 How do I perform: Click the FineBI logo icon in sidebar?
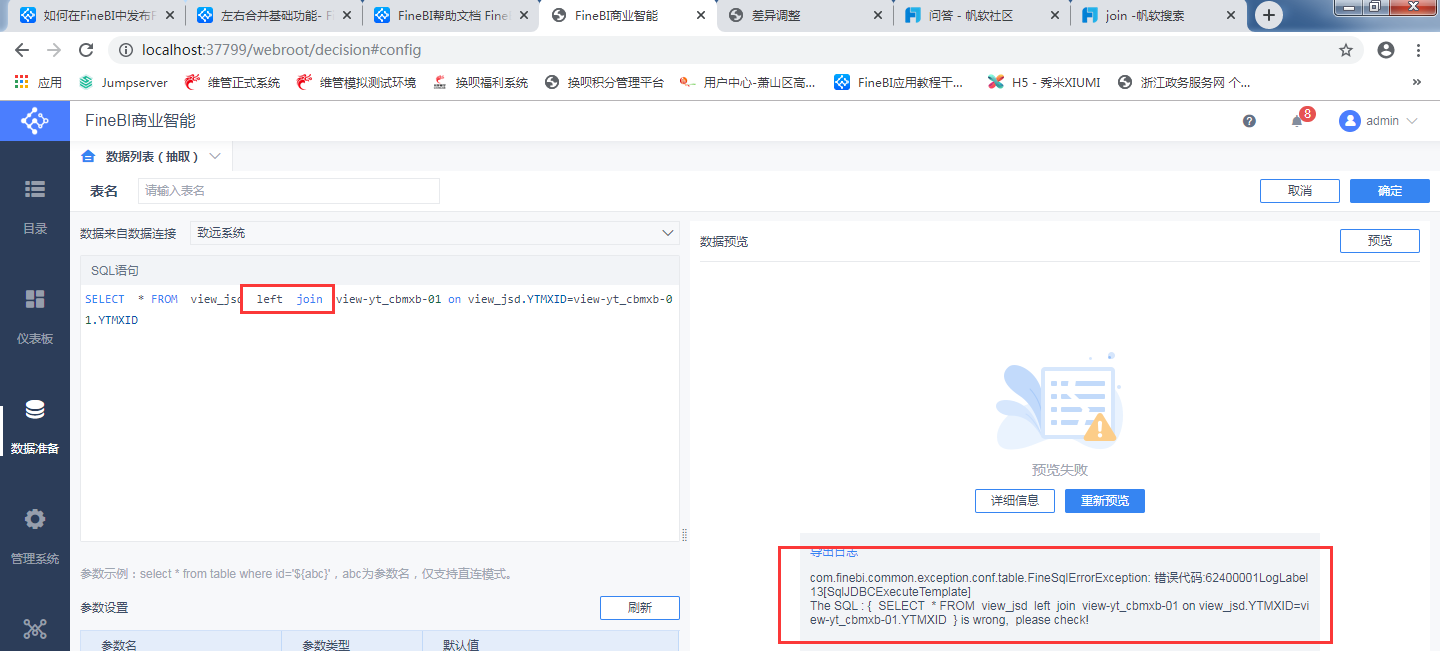35,121
